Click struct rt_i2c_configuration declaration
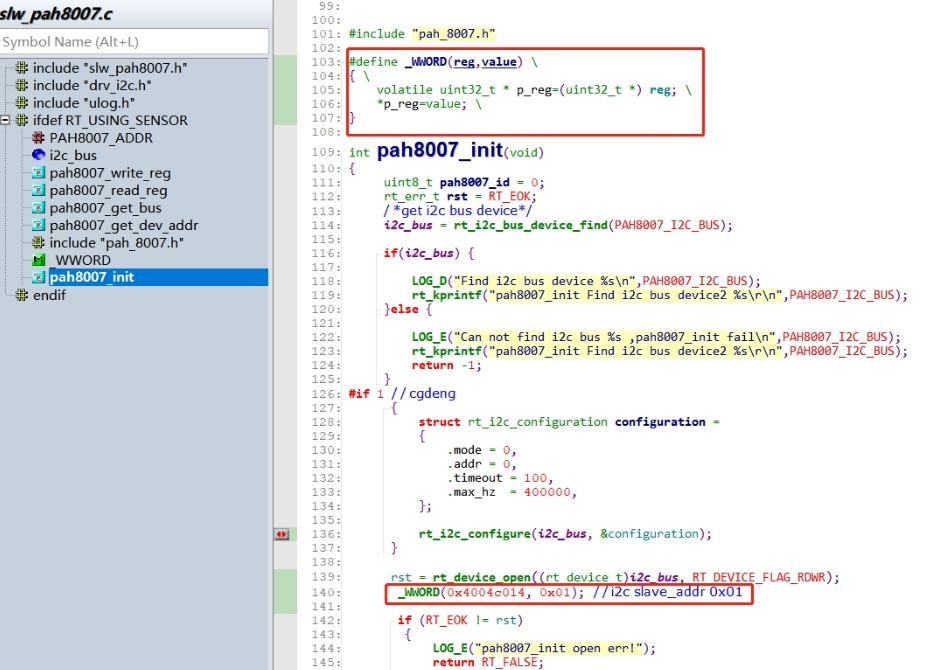This screenshot has height=670, width=925. (x=569, y=422)
